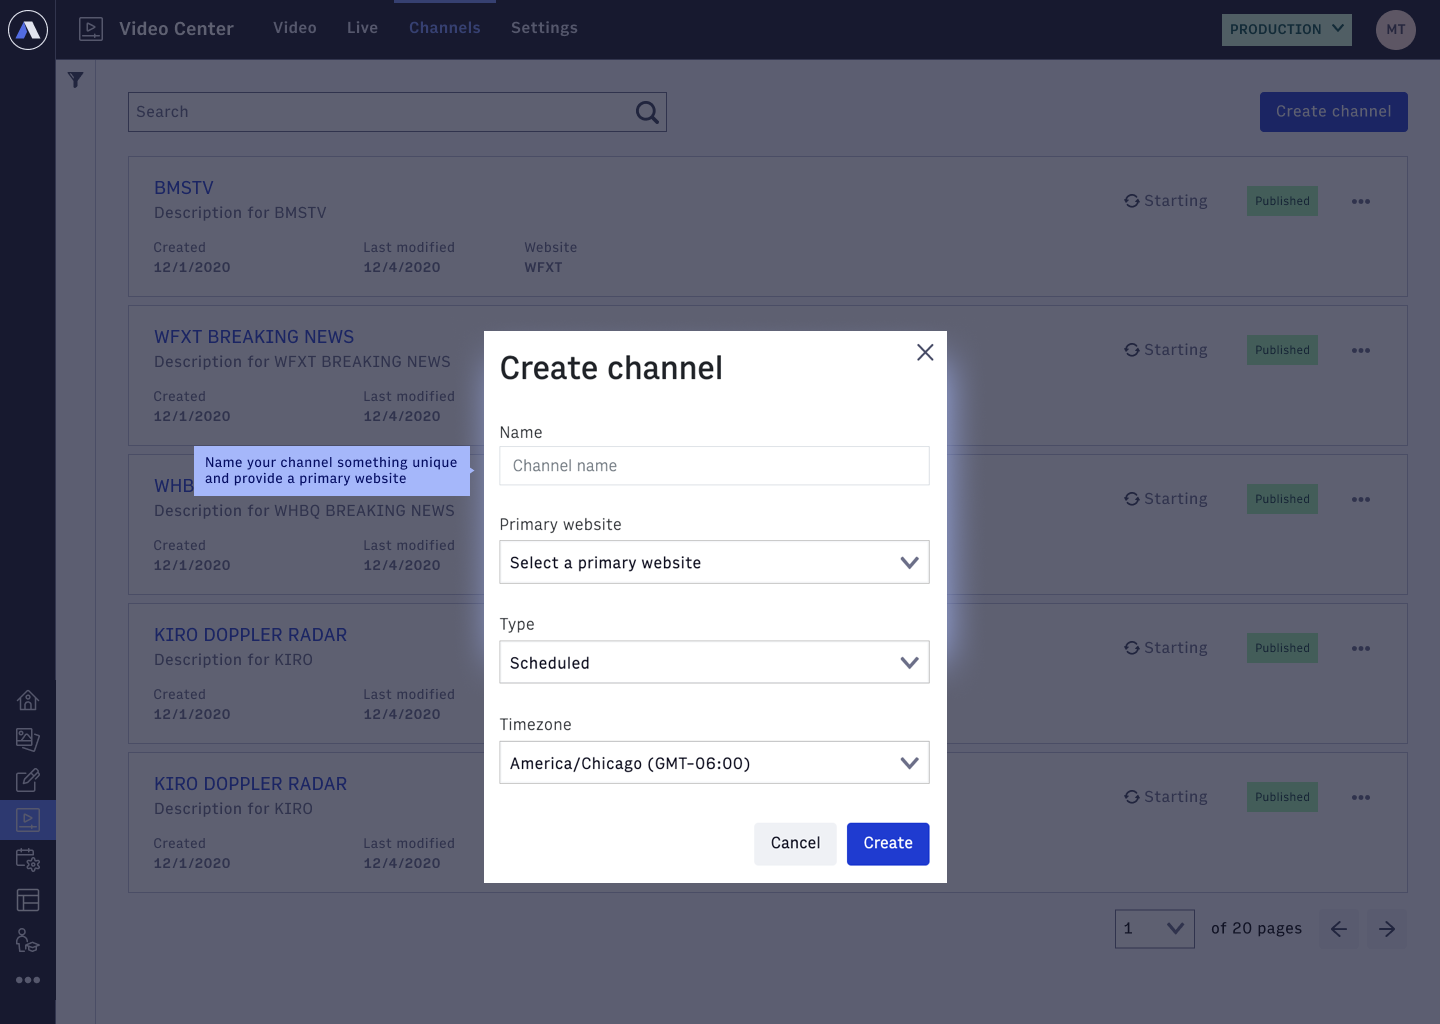1440x1024 pixels.
Task: Open the BMSTV channel link
Action: [x=184, y=188]
